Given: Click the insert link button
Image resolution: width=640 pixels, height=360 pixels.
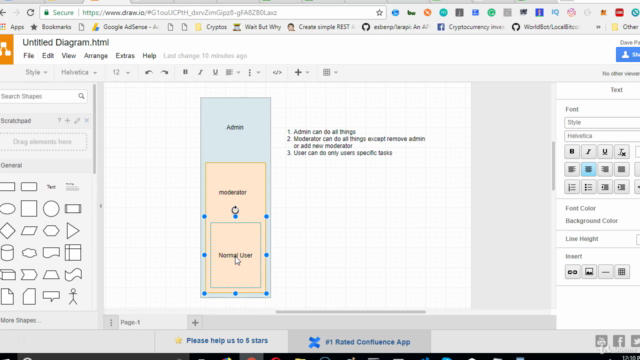Looking at the screenshot, I should coord(572,272).
